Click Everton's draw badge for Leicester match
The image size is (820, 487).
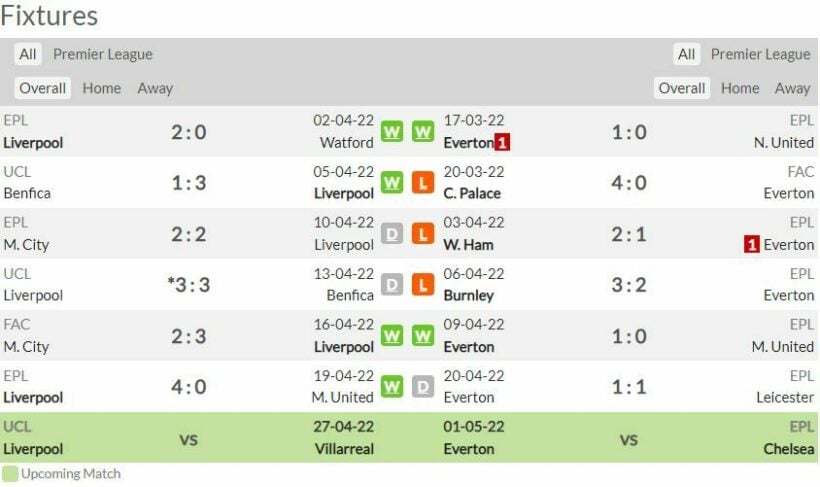(423, 387)
